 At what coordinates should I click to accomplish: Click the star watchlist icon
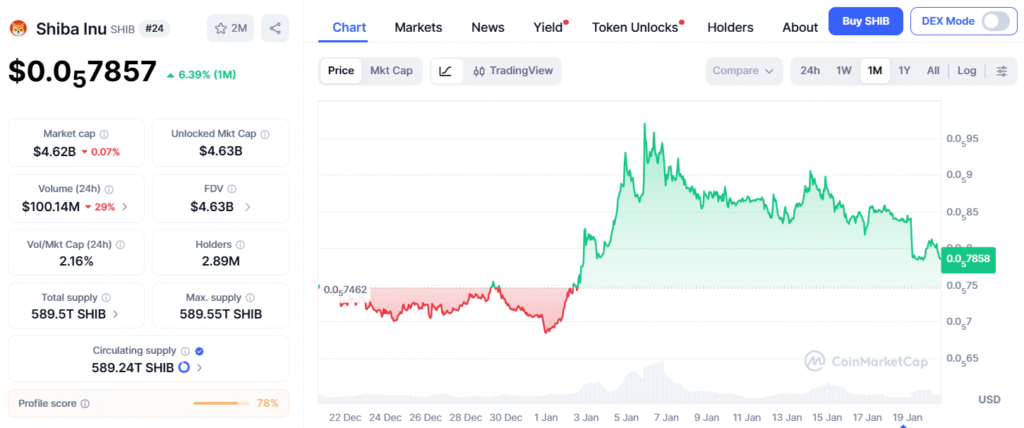[221, 28]
